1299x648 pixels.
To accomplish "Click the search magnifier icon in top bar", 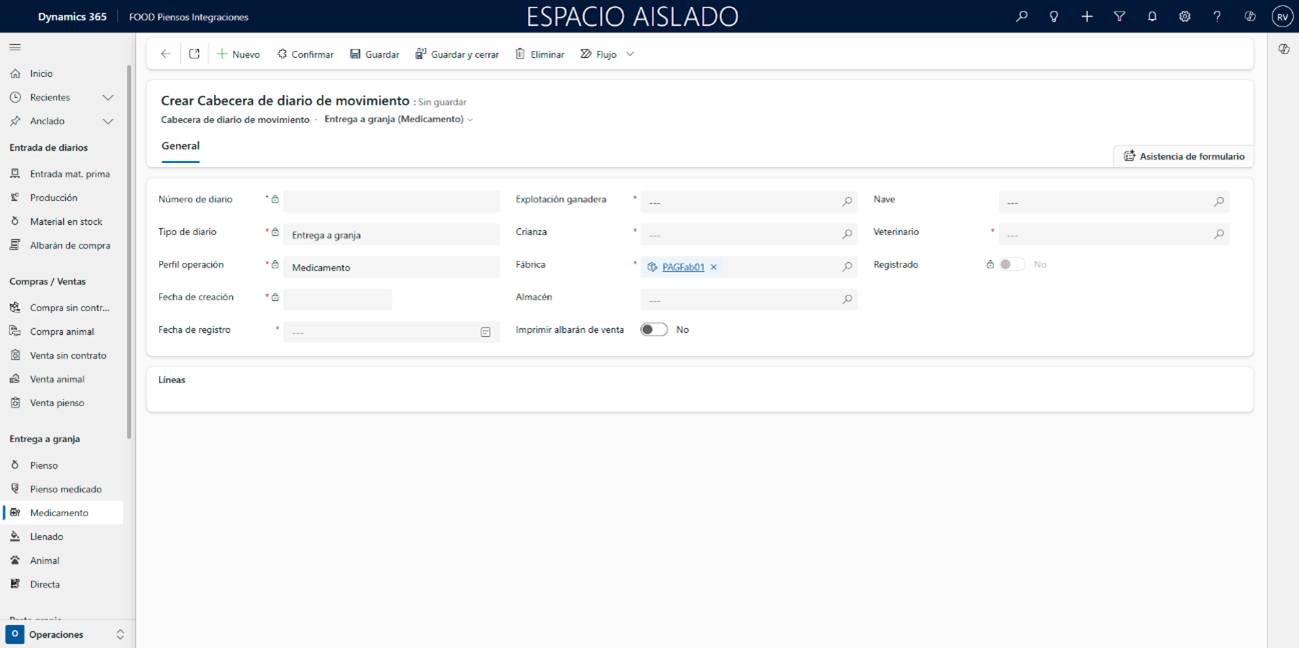I will [x=1021, y=16].
